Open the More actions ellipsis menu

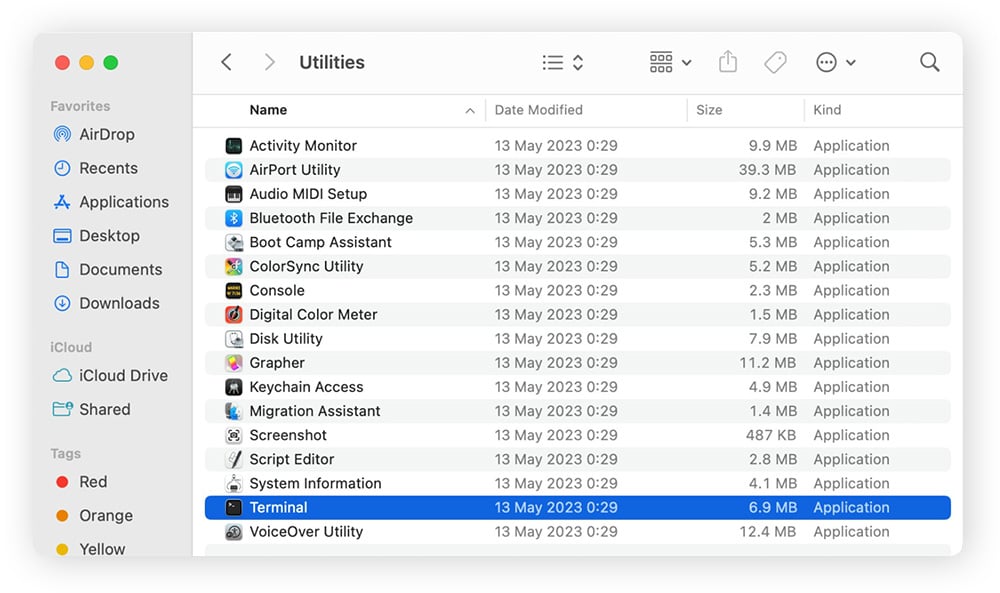point(835,62)
